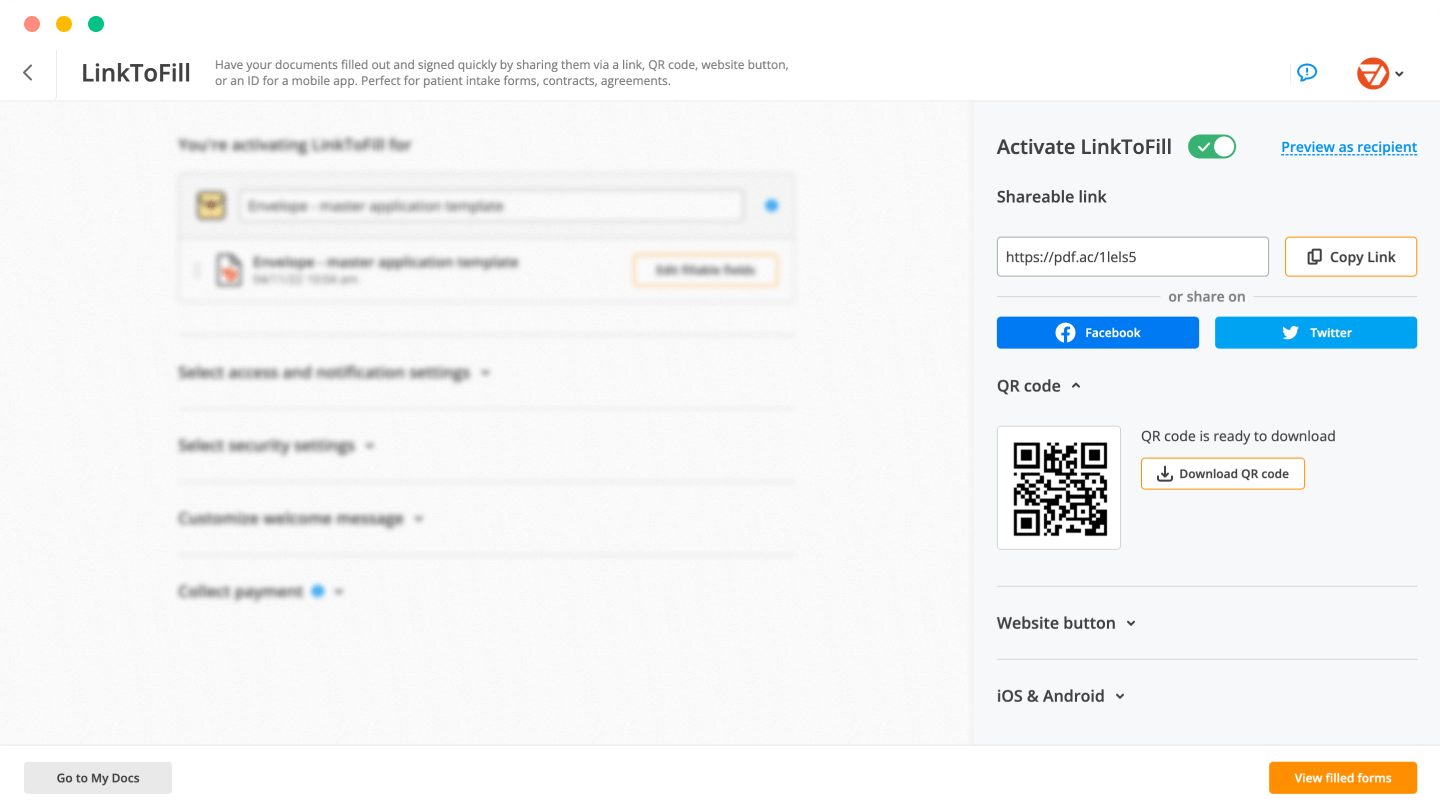Open the account menu via the header chevron
The image size is (1440, 808).
point(1399,73)
